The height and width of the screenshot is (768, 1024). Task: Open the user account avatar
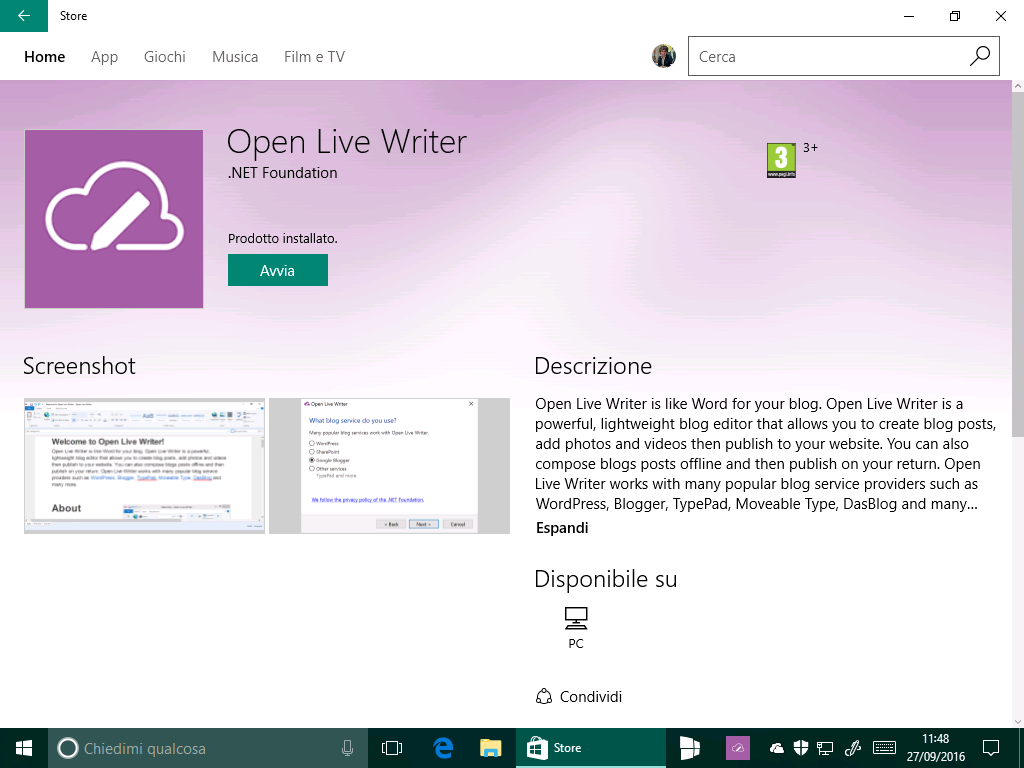pos(664,56)
